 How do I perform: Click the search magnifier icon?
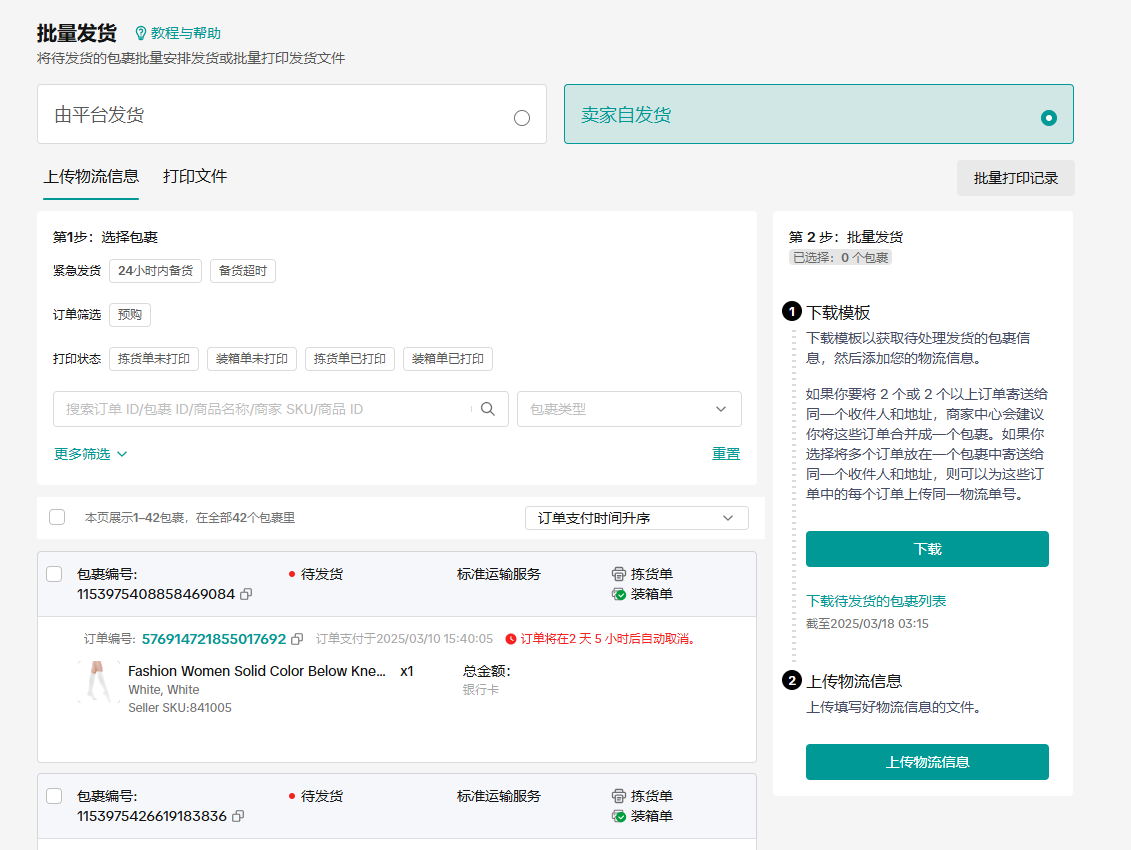[x=488, y=409]
